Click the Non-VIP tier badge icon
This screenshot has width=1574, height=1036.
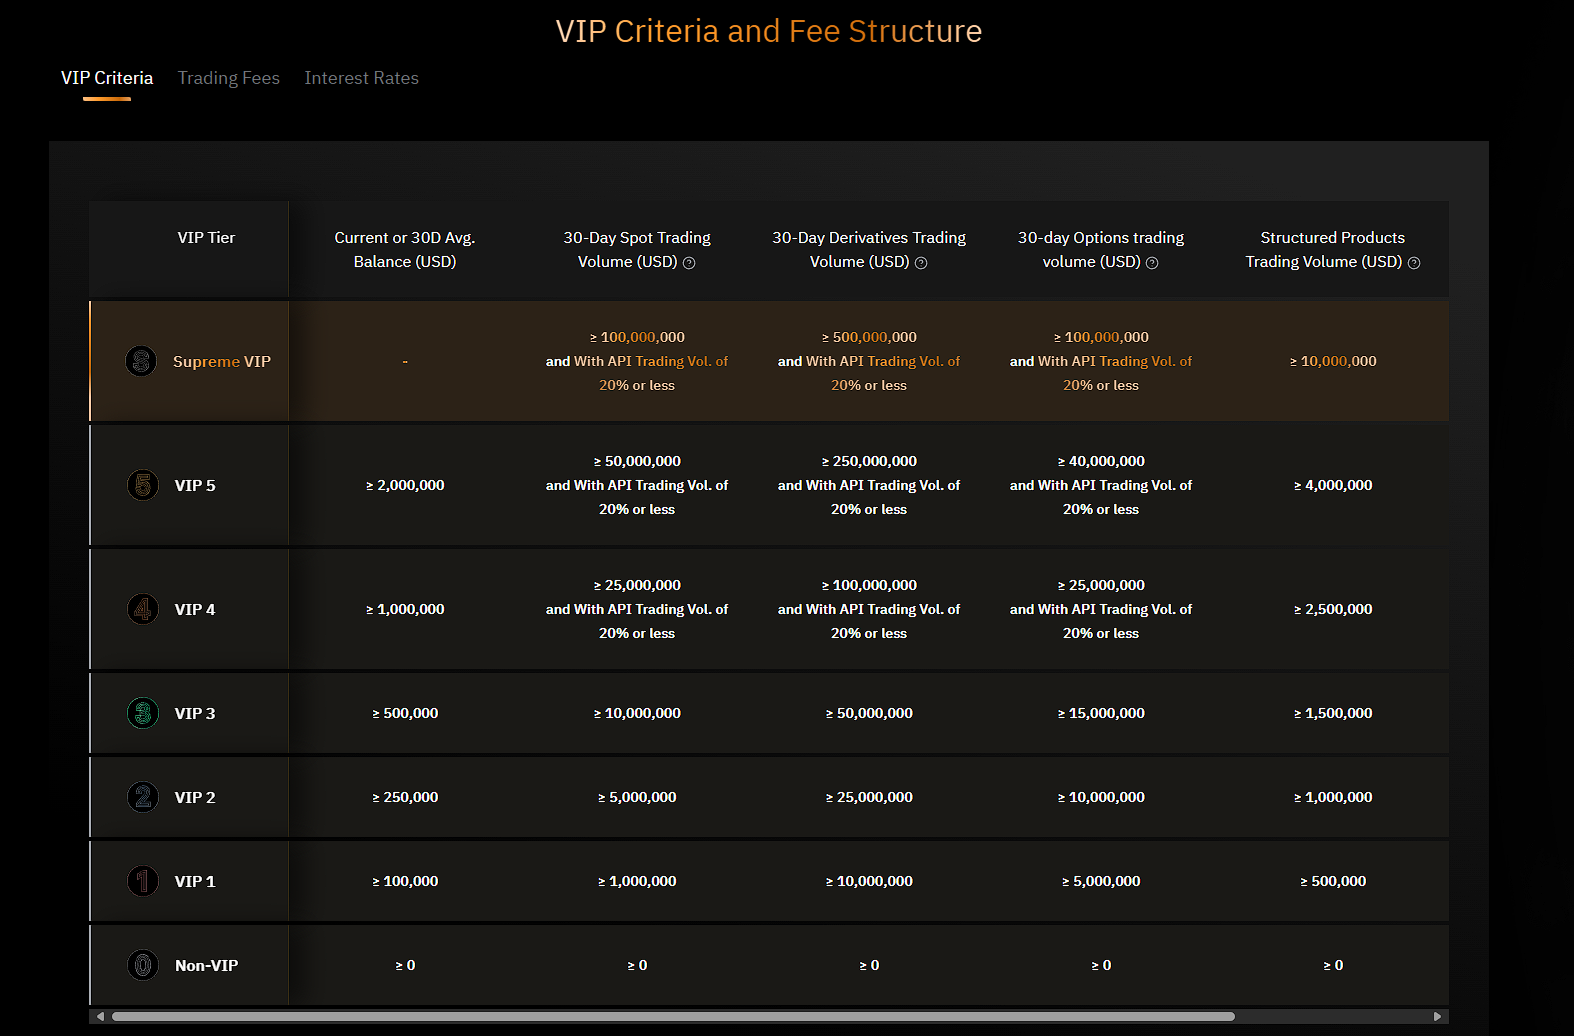coord(143,965)
